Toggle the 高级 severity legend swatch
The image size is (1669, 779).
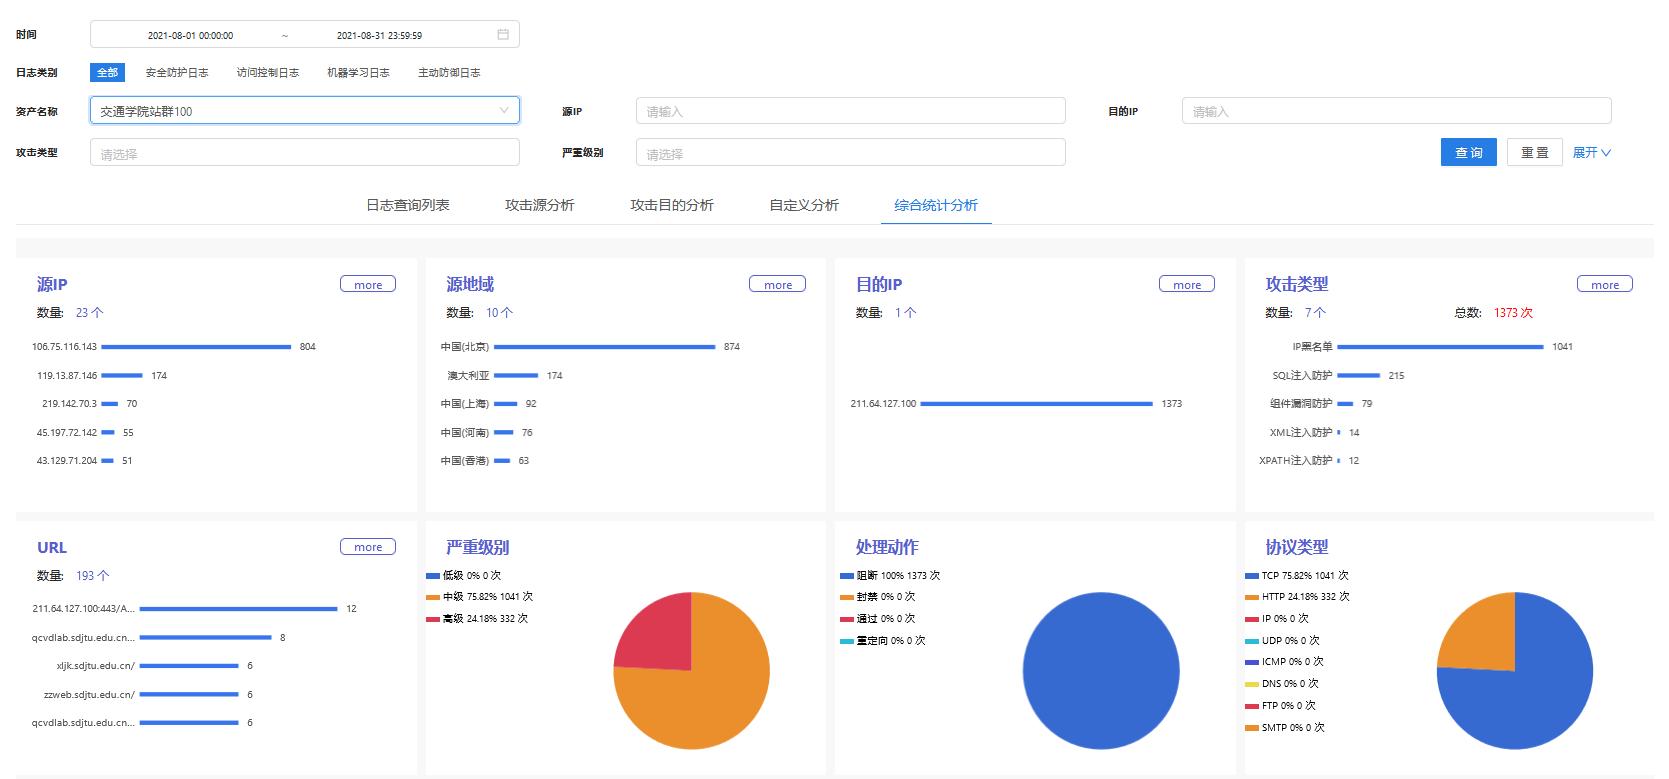coord(432,619)
